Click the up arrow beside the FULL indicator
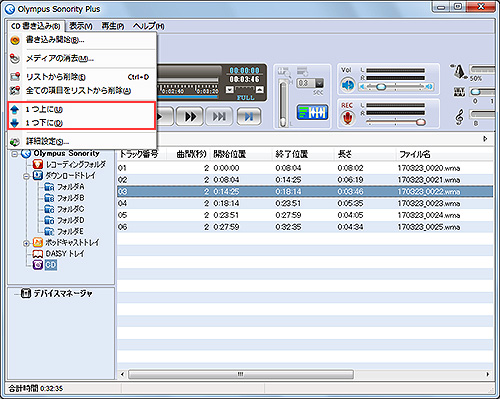500x399 pixels. [x=260, y=90]
